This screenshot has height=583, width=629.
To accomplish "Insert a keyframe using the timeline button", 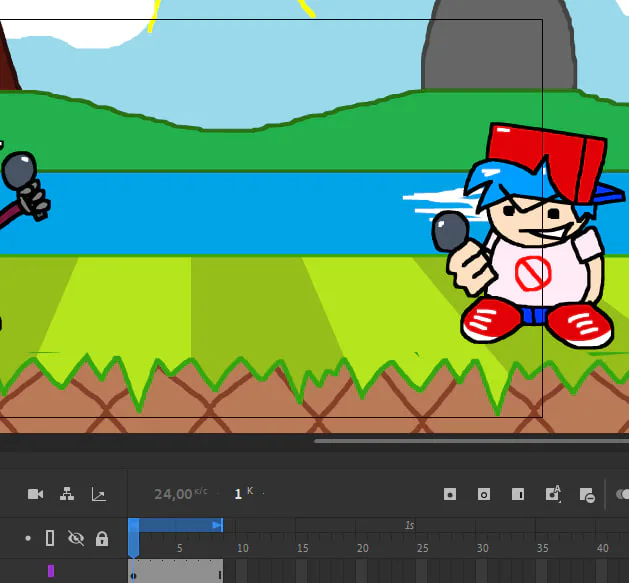I will [x=450, y=494].
